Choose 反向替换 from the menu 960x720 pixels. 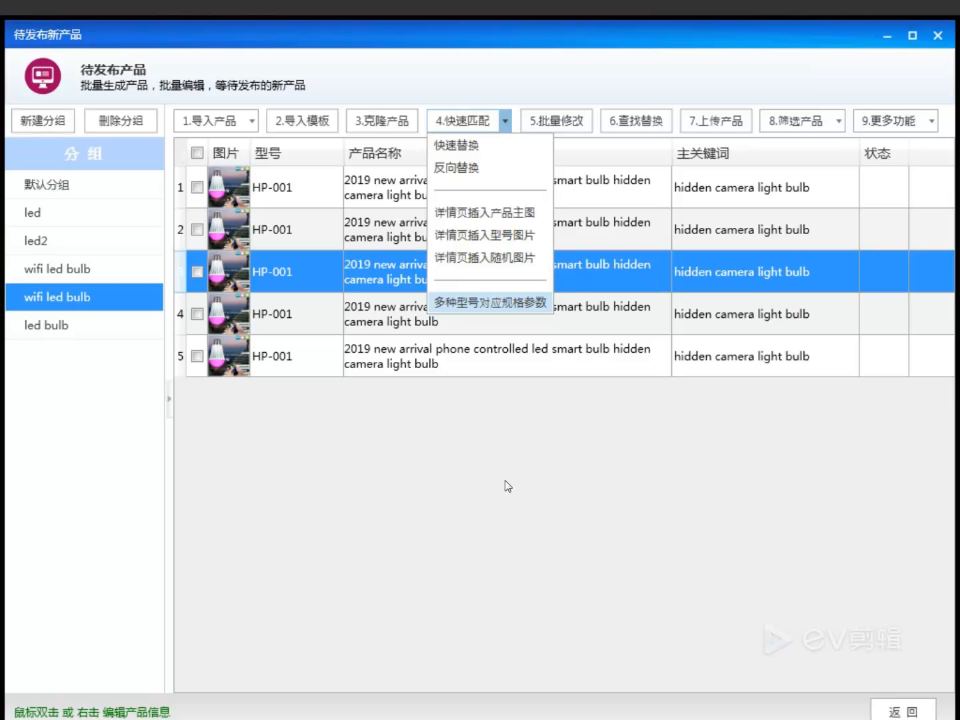pyautogui.click(x=456, y=168)
